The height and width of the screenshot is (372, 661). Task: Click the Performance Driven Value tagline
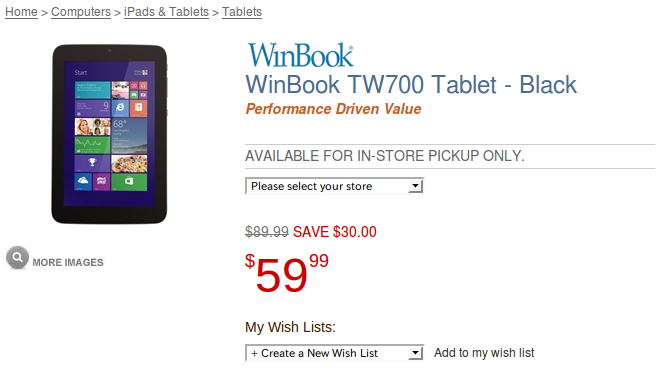[x=333, y=109]
